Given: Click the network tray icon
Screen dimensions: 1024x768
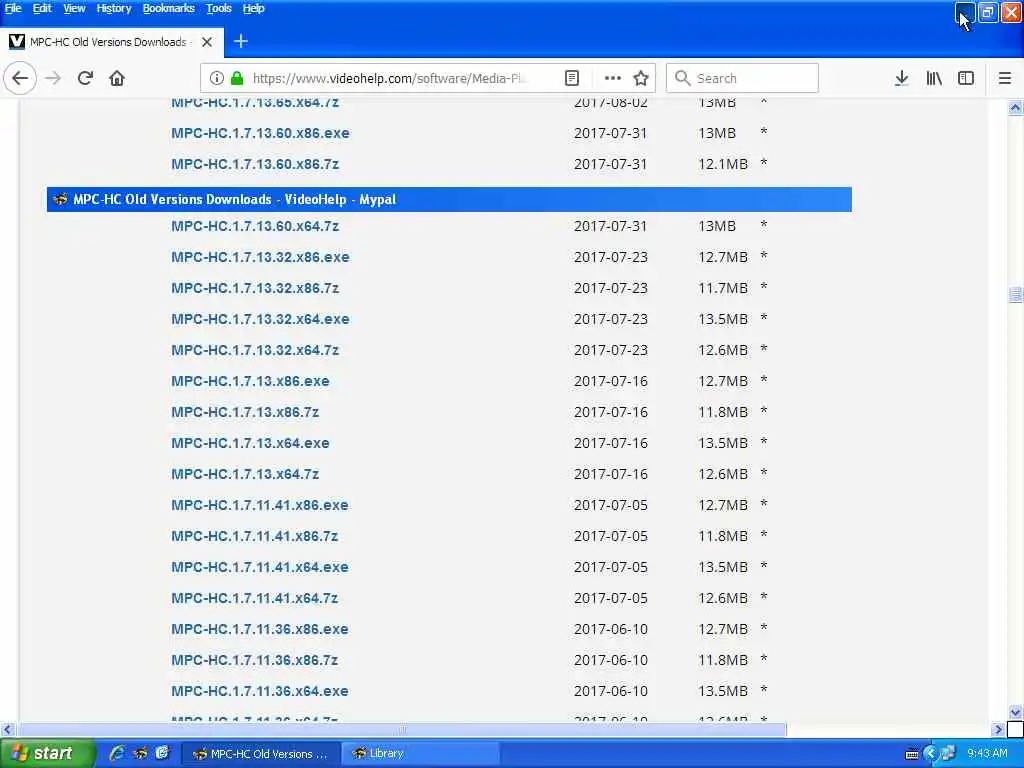Looking at the screenshot, I should 948,754.
